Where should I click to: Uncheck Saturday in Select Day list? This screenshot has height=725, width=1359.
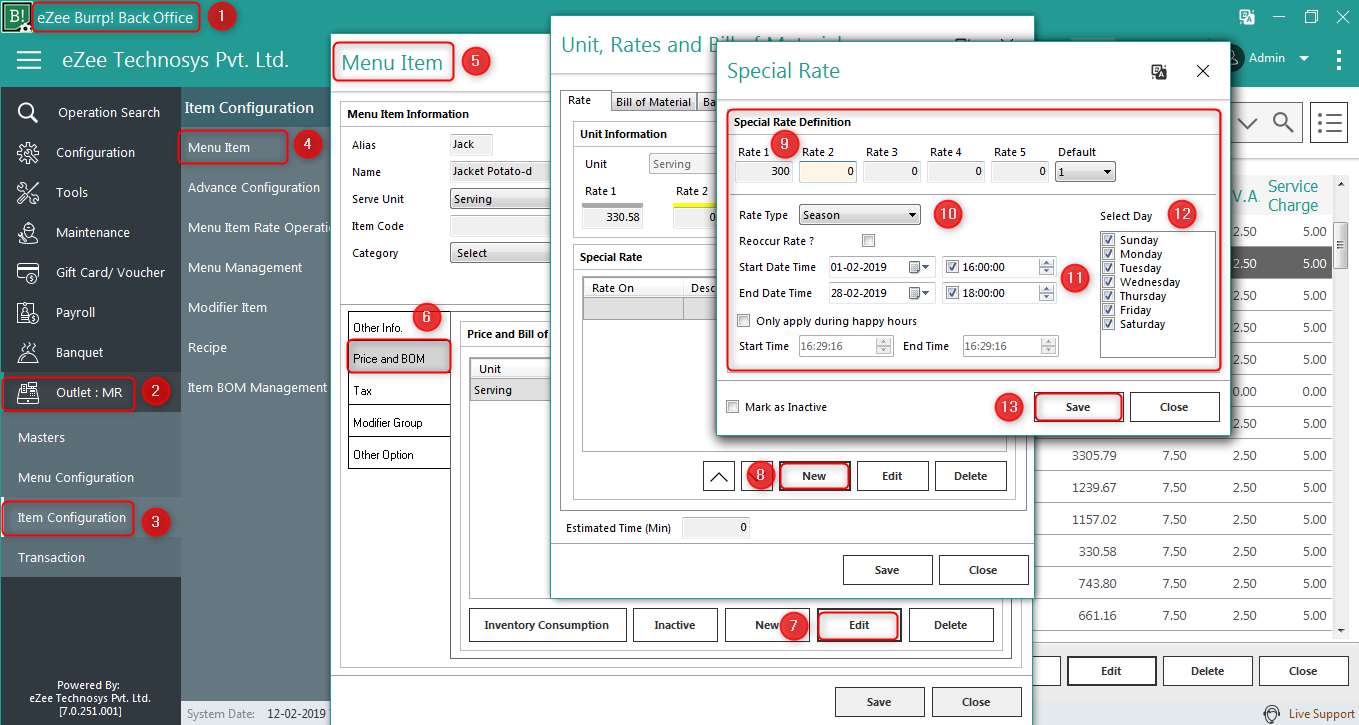pos(1109,324)
